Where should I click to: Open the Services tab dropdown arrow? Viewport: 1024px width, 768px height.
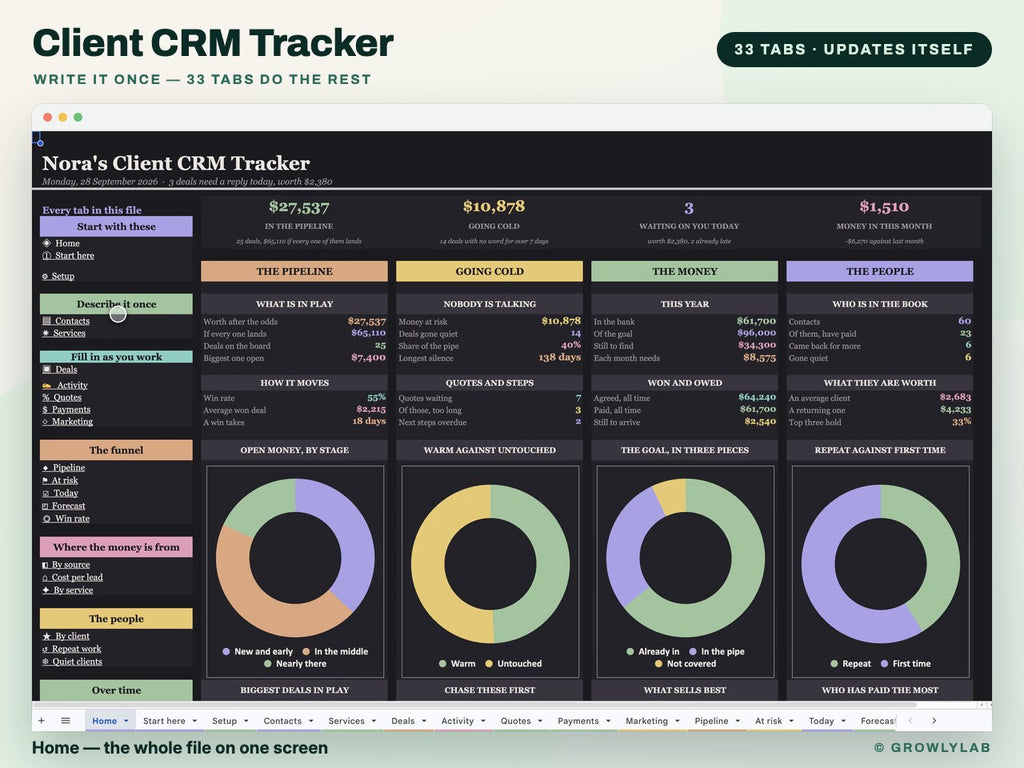pyautogui.click(x=374, y=721)
